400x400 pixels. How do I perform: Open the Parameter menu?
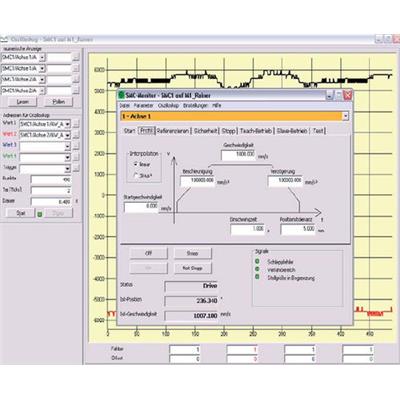143,105
